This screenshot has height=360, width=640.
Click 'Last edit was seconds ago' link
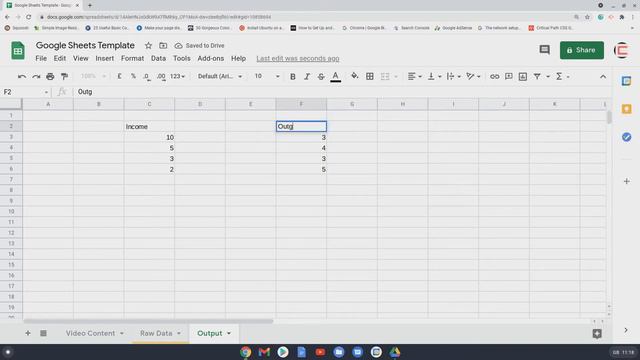click(x=298, y=58)
